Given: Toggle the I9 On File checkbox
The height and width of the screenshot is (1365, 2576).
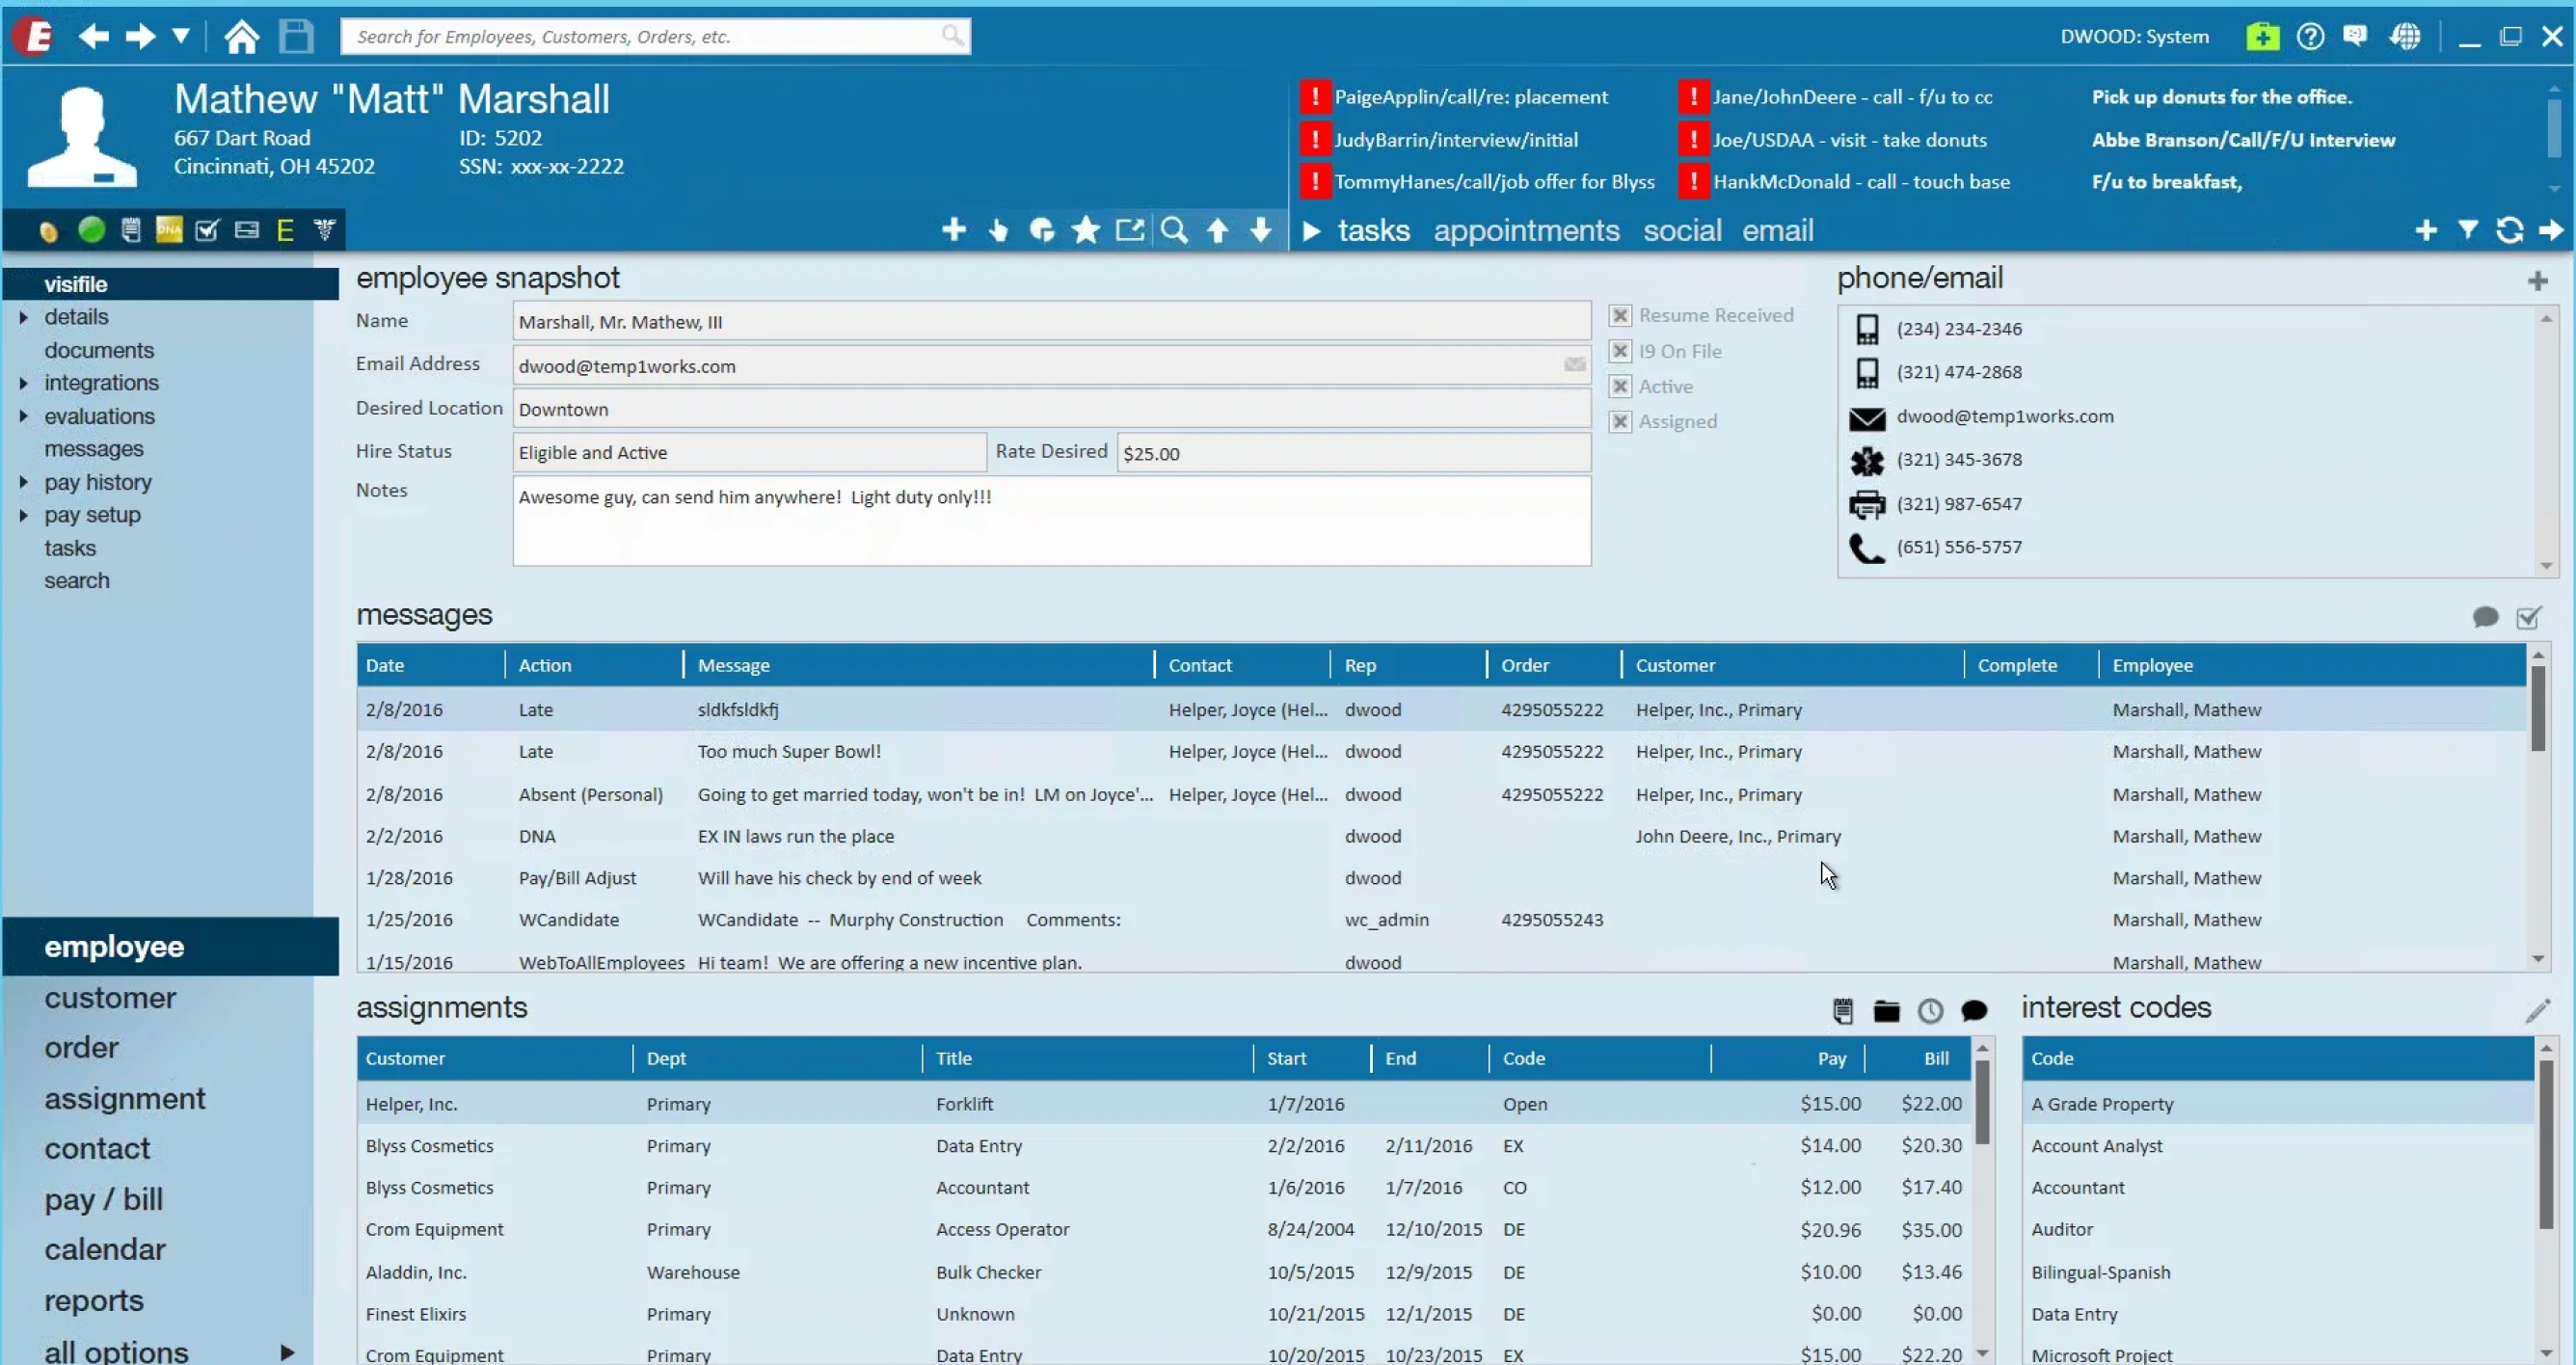Looking at the screenshot, I should pyautogui.click(x=1620, y=351).
